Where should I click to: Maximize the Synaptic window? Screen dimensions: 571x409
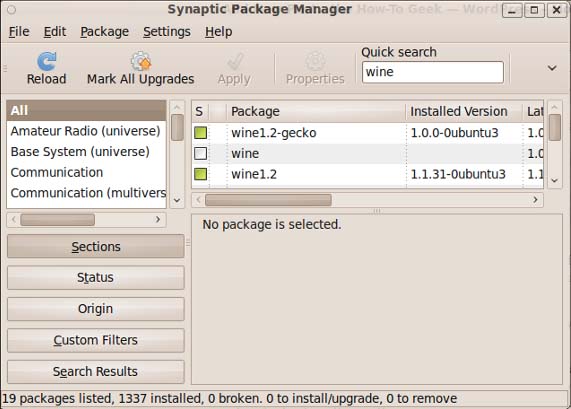tap(534, 11)
